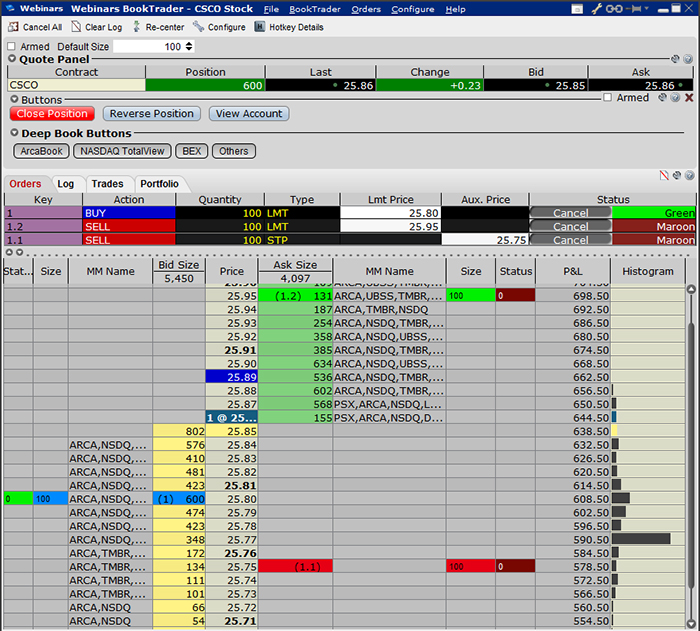Open Quote Panel help icon
The width and height of the screenshot is (700, 631).
[688, 59]
